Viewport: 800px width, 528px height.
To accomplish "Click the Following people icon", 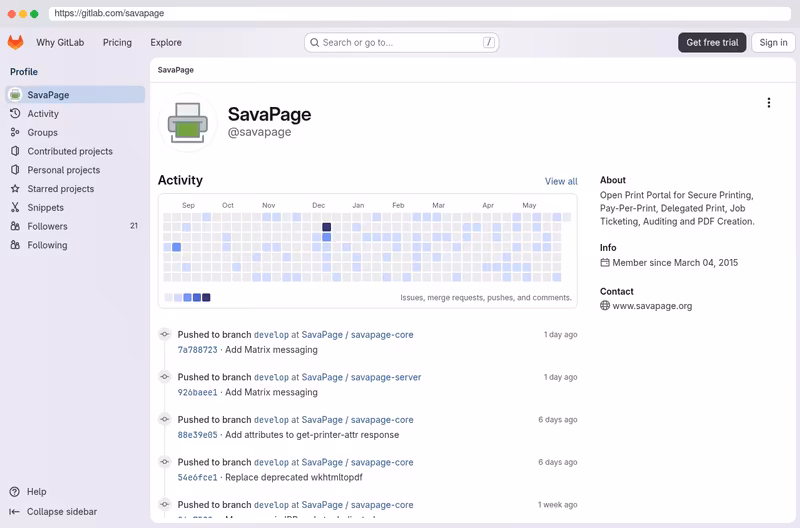I will (x=15, y=245).
